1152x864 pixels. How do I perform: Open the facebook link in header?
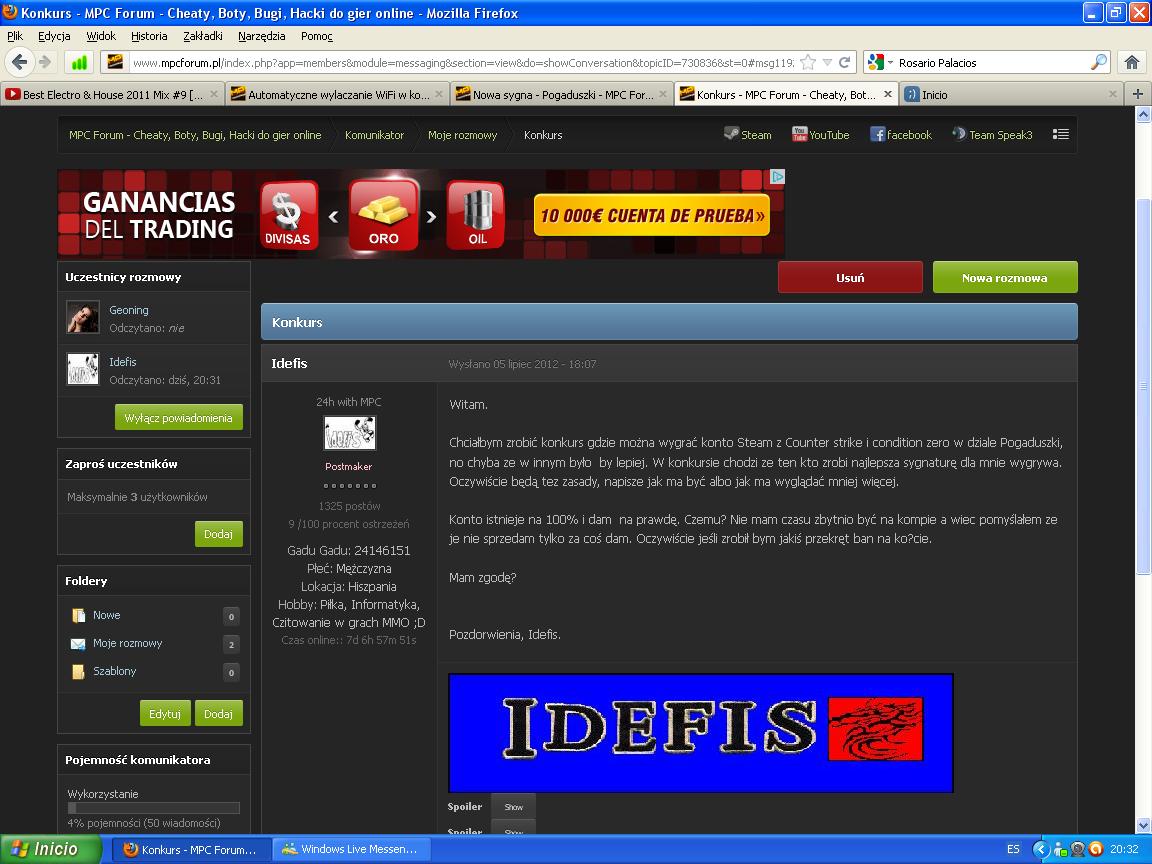click(x=901, y=134)
